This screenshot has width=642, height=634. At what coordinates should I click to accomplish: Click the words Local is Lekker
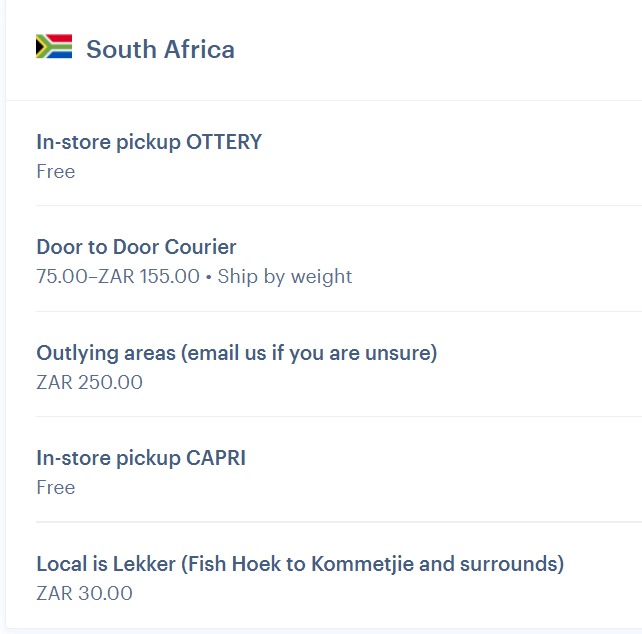(x=105, y=564)
